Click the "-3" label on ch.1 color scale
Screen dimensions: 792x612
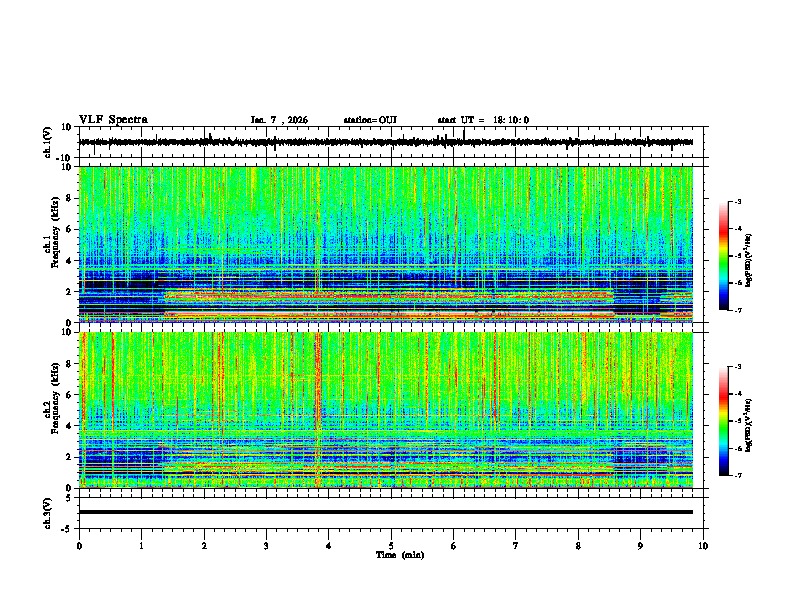[x=737, y=201]
